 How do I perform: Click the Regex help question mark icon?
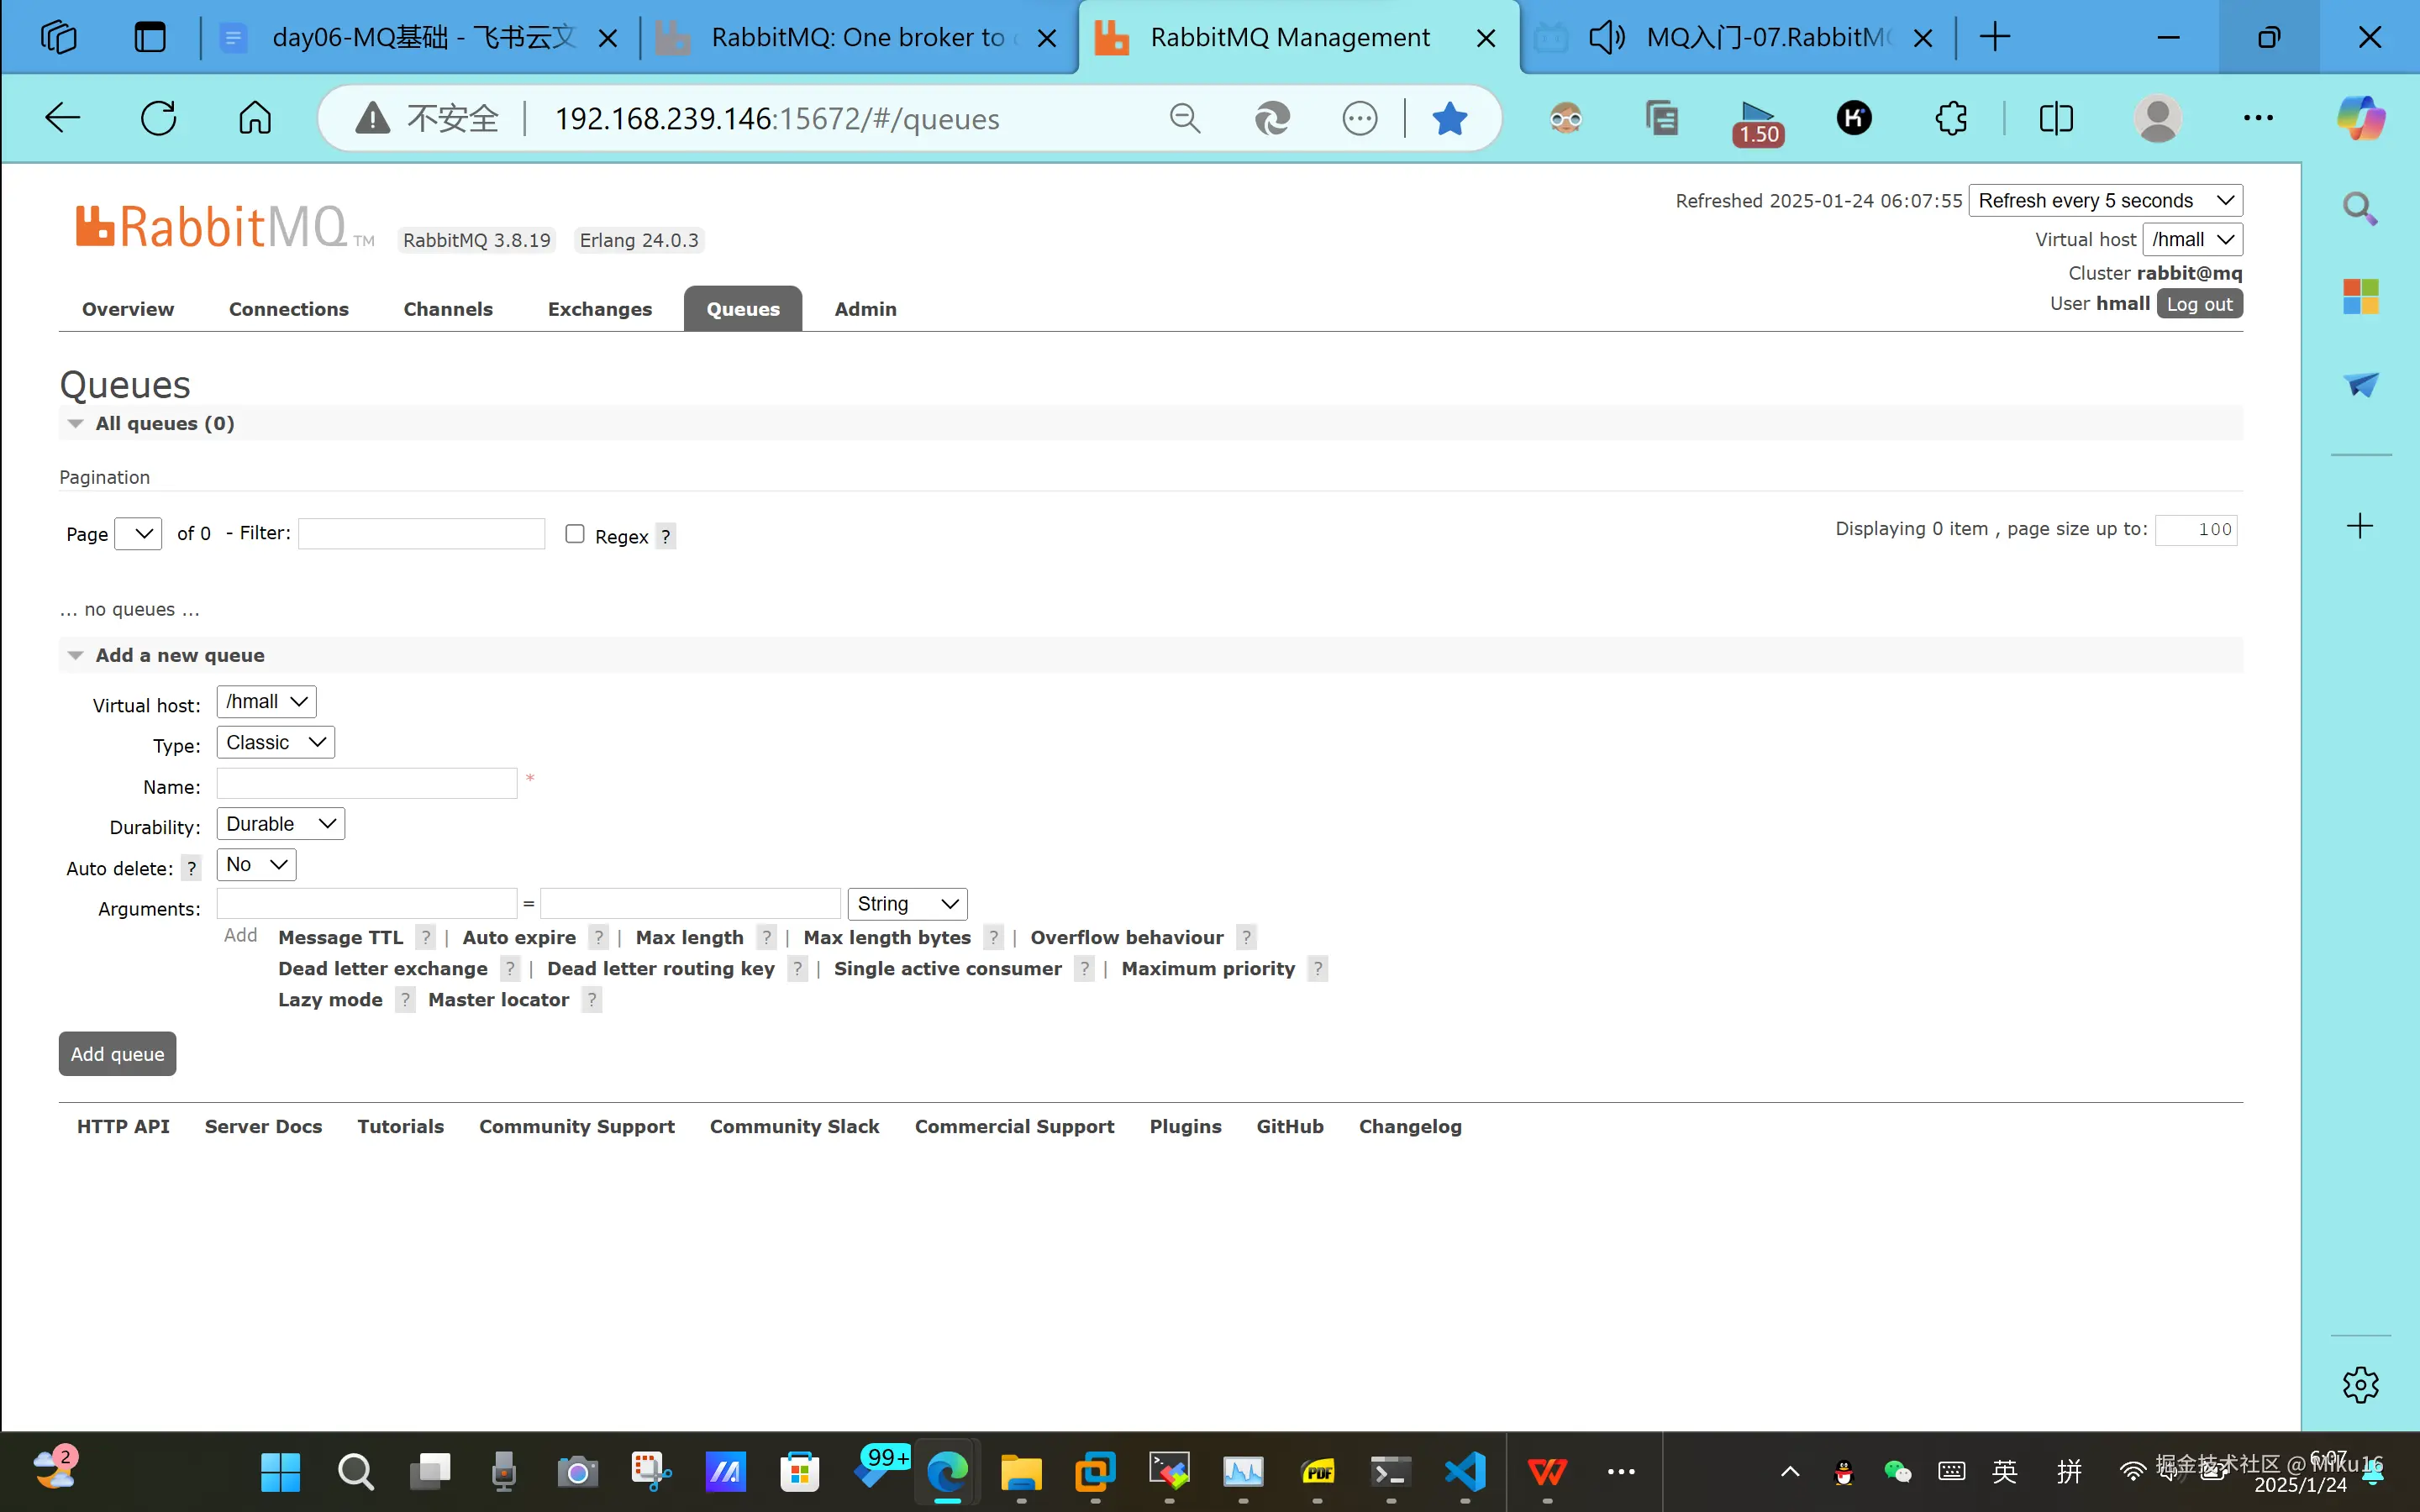666,536
